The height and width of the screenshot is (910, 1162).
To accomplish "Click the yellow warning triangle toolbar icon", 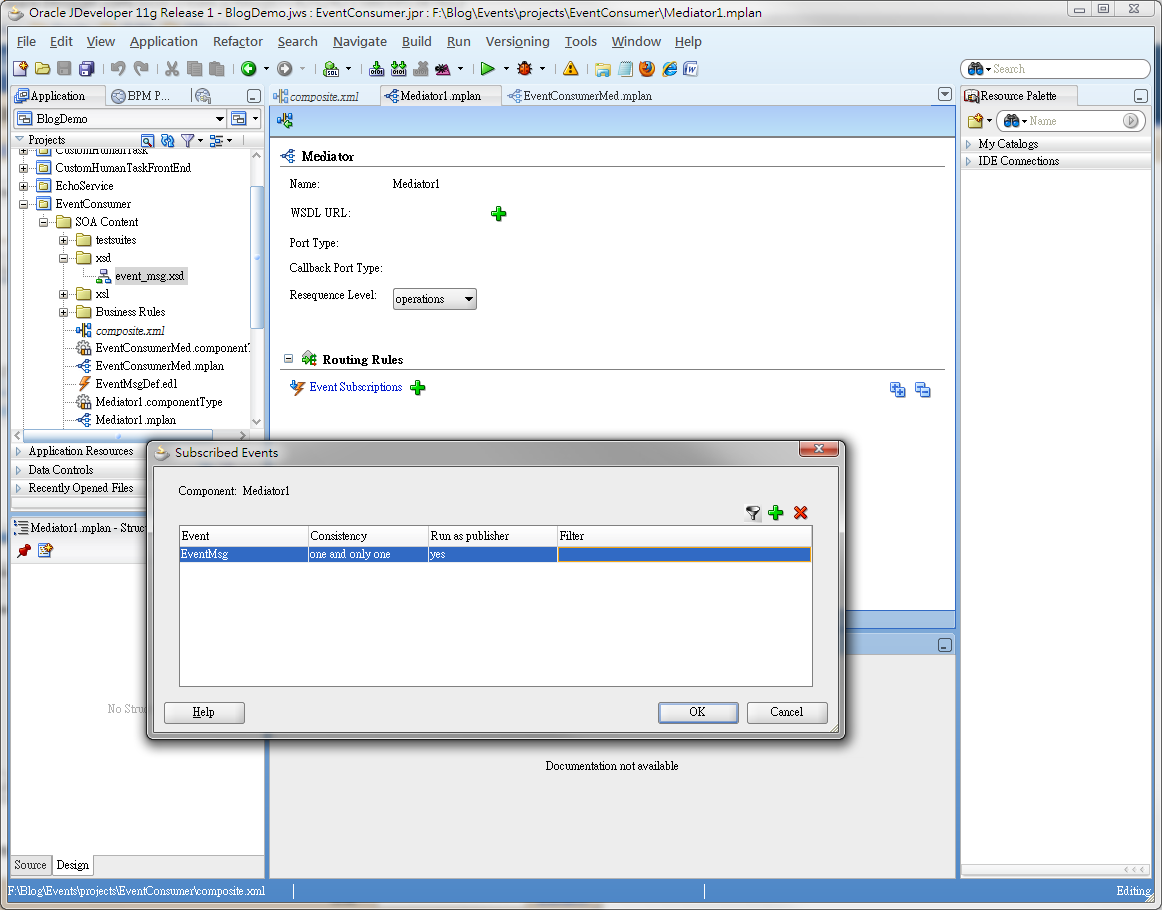I will (x=571, y=69).
